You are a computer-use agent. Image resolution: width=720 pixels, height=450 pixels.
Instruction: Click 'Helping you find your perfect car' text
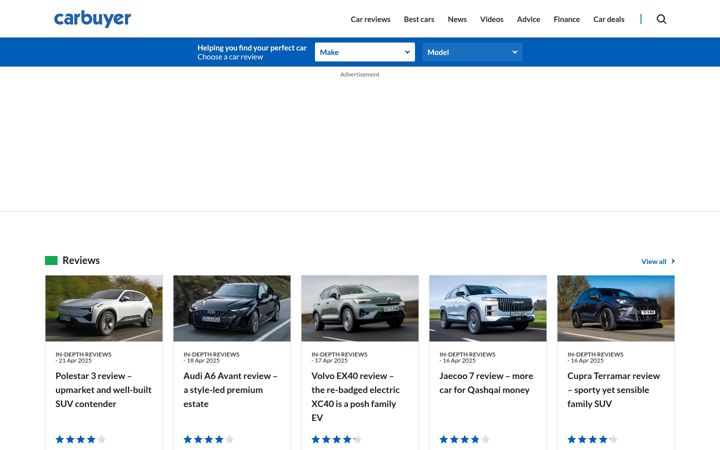point(252,48)
